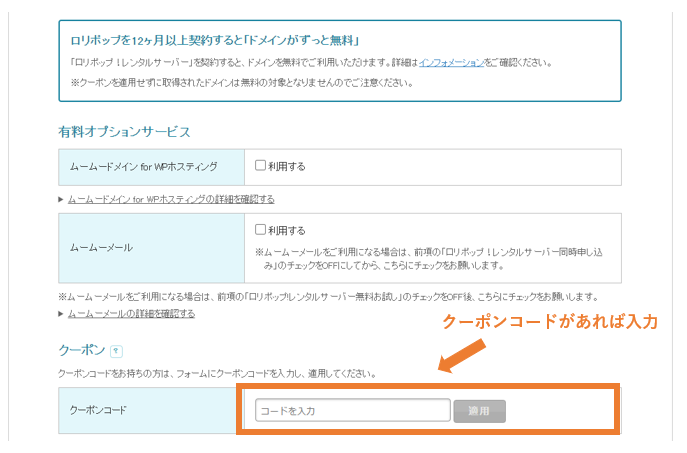
Task: Check the ムームーメール 利用する checkbox
Action: [x=260, y=229]
